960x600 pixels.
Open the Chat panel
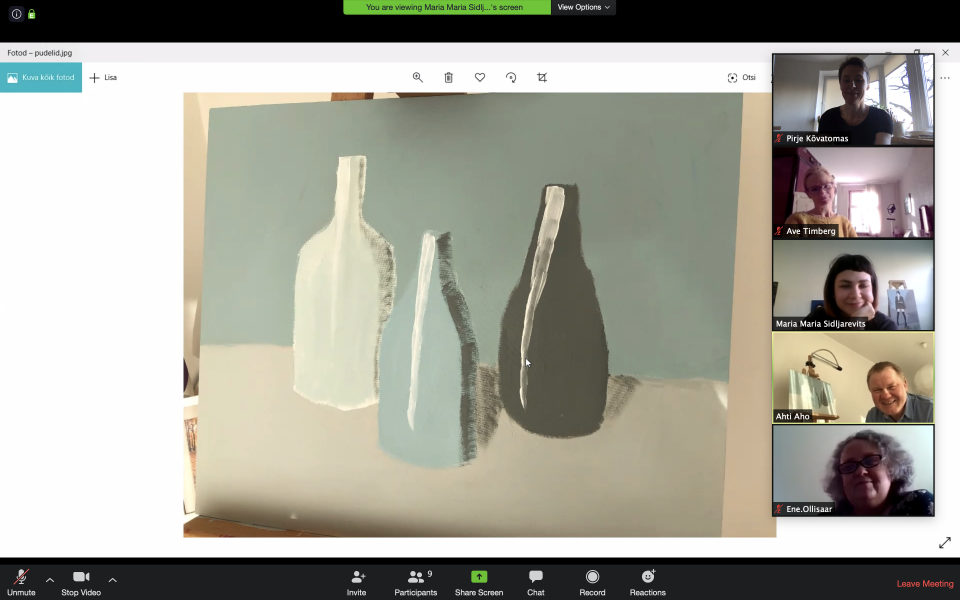(x=536, y=582)
